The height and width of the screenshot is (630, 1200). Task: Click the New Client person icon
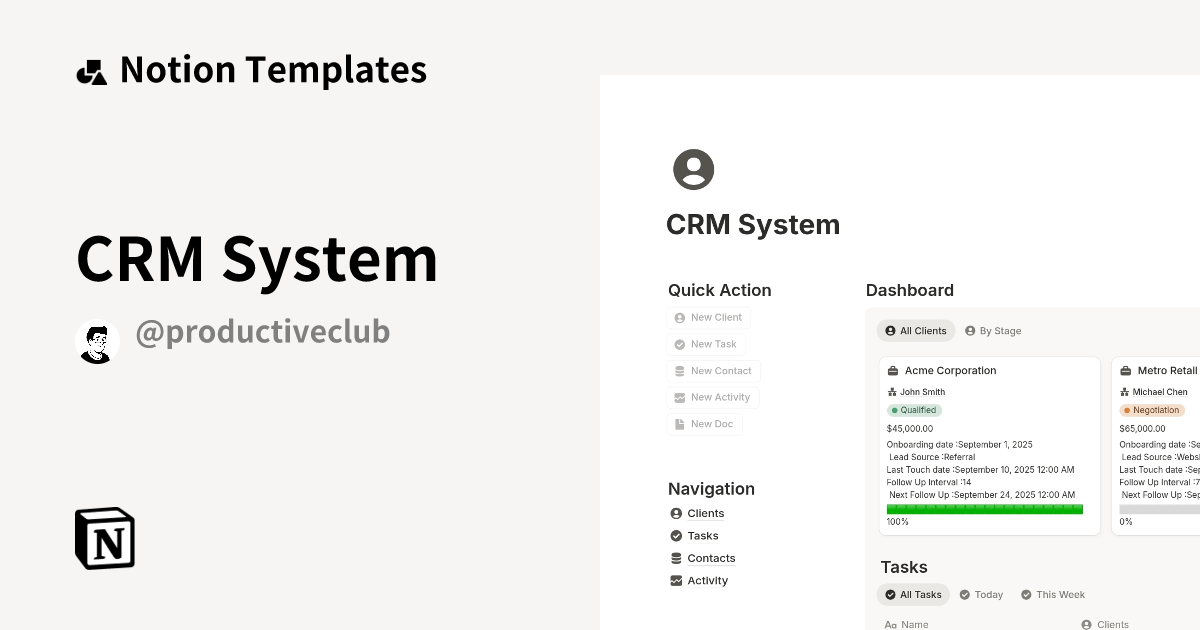click(x=679, y=317)
